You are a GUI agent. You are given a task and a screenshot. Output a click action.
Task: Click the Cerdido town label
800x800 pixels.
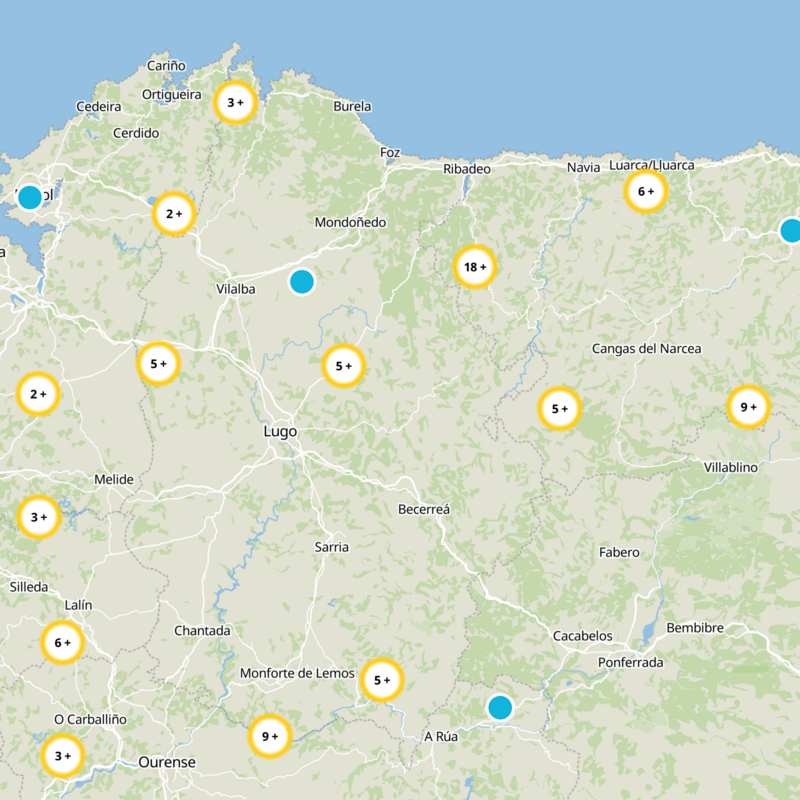pyautogui.click(x=136, y=133)
